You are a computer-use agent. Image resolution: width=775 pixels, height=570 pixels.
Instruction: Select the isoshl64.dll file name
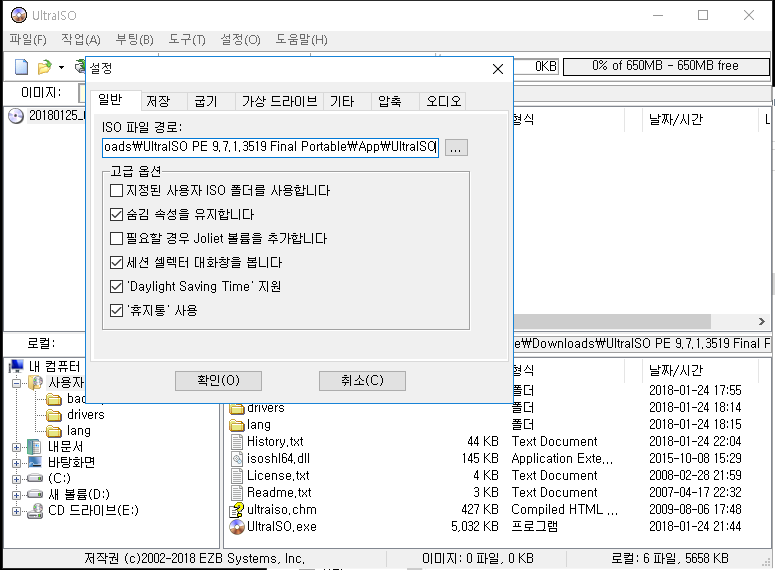click(x=278, y=458)
